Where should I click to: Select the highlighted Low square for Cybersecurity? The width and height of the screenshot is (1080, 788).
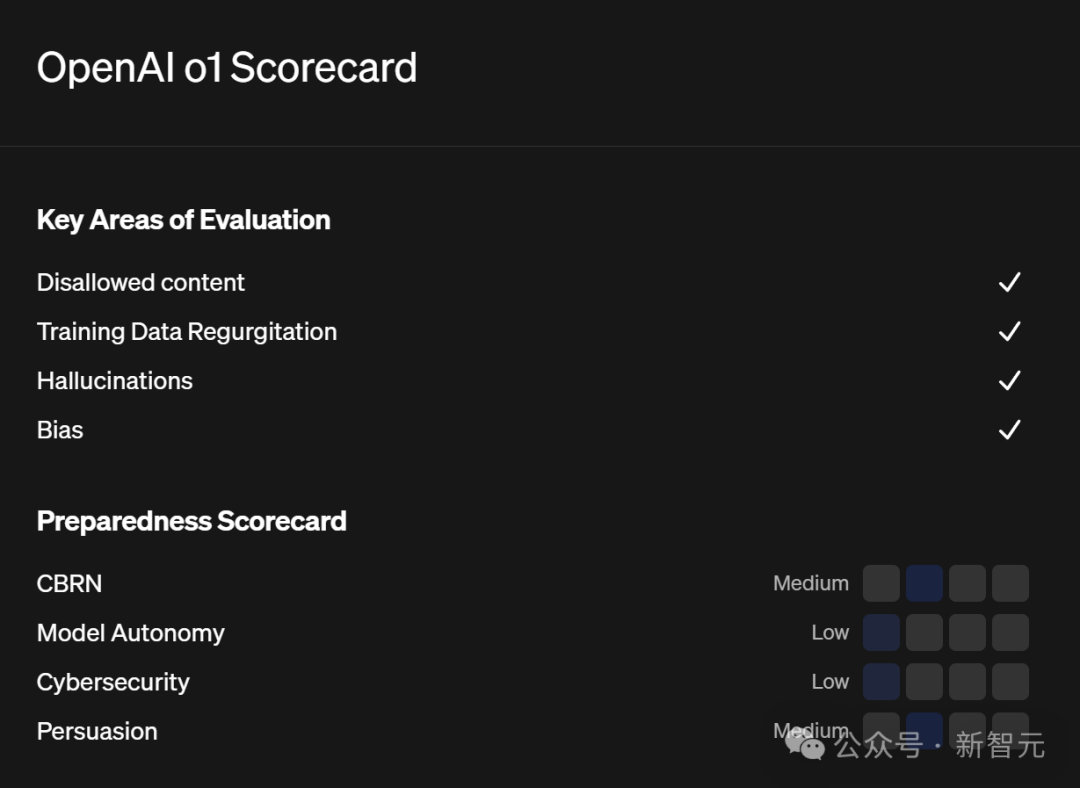point(881,682)
